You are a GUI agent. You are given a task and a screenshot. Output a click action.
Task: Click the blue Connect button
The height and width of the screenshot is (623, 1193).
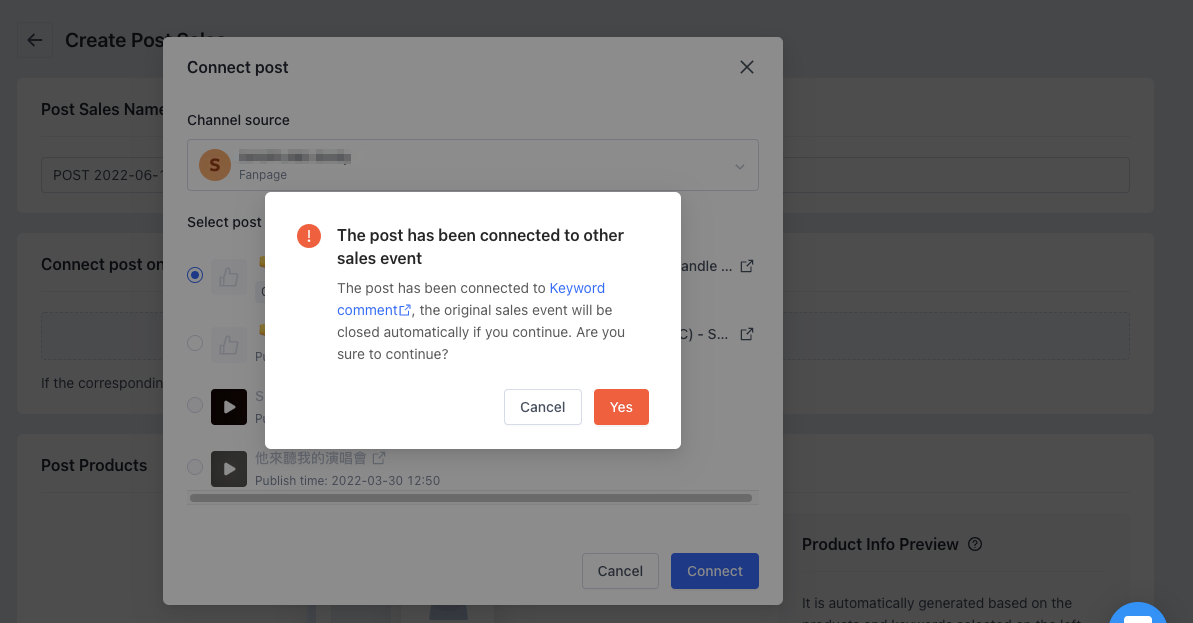pos(714,571)
